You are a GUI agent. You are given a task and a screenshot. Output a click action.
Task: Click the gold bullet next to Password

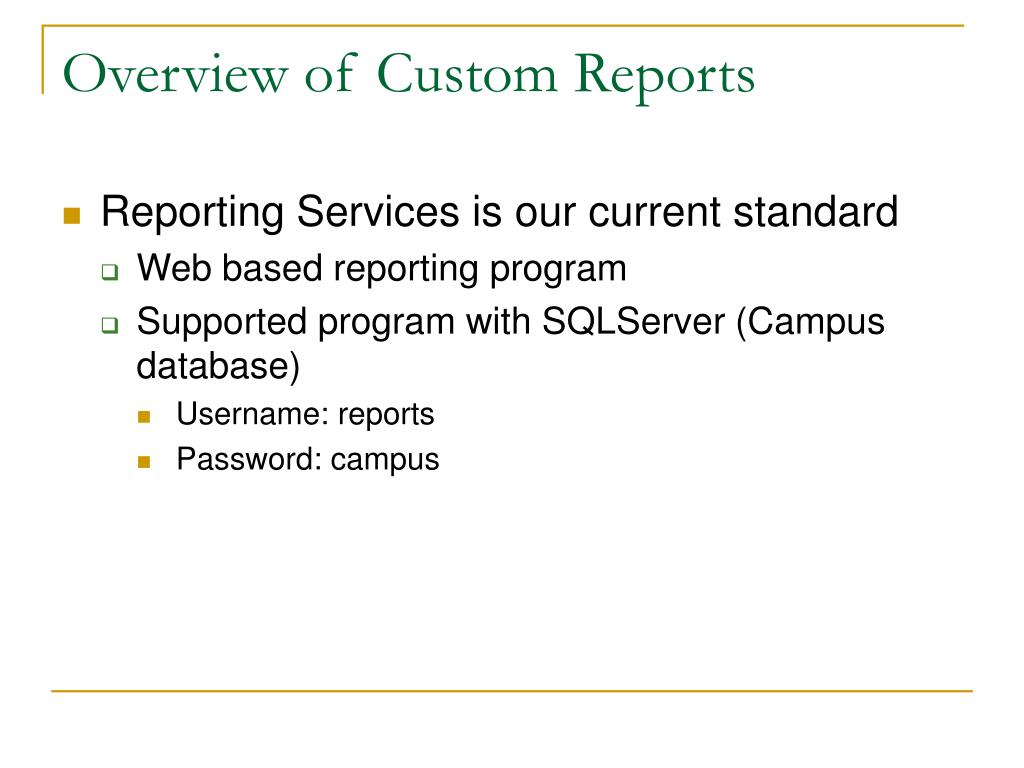click(144, 462)
